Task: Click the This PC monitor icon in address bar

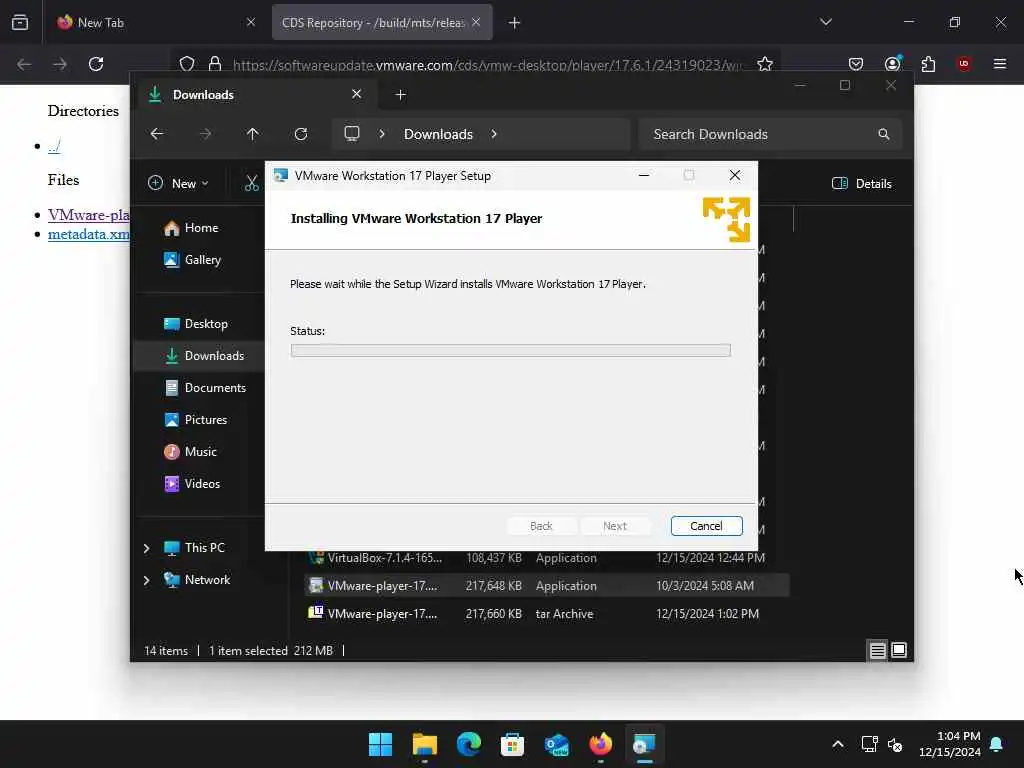Action: point(352,134)
